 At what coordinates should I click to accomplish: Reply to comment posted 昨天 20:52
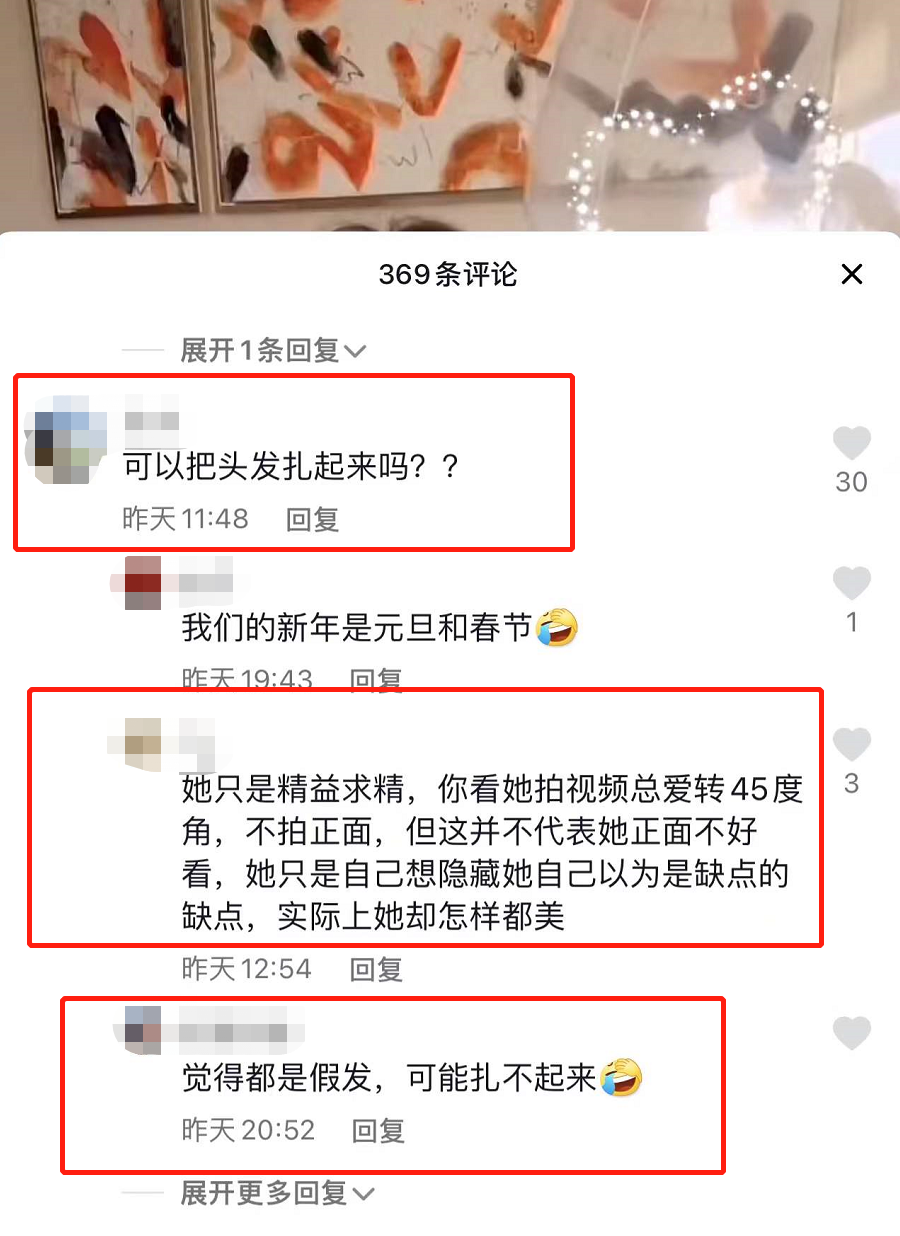pyautogui.click(x=378, y=1130)
